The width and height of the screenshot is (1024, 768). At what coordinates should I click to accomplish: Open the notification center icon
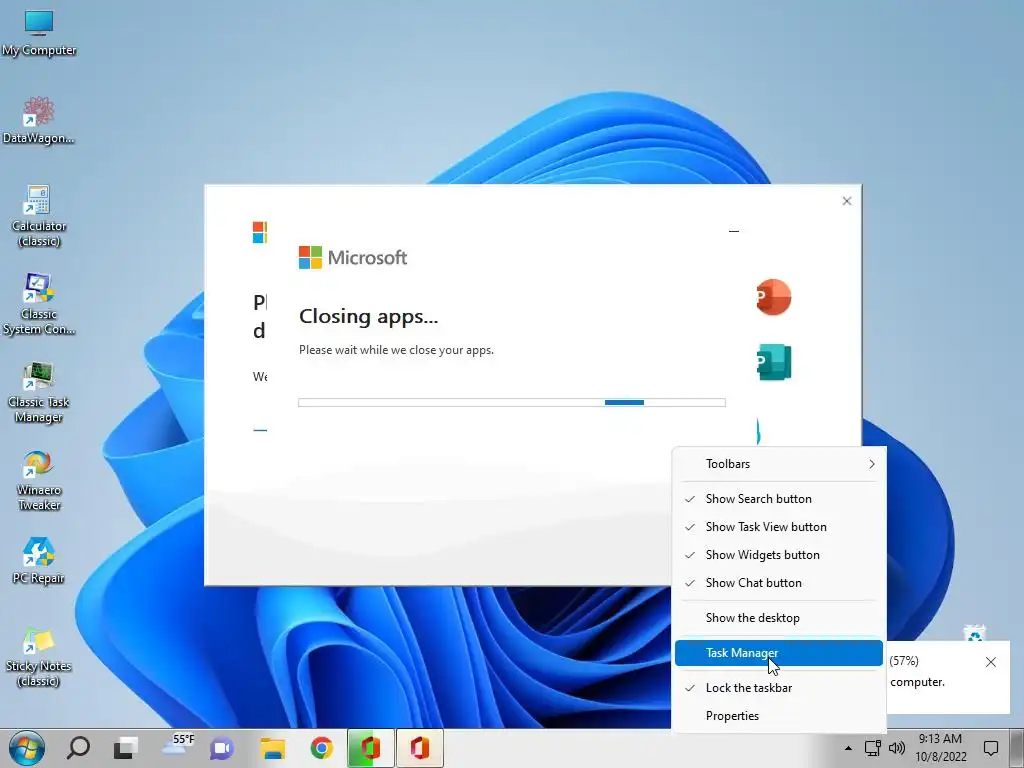[991, 748]
